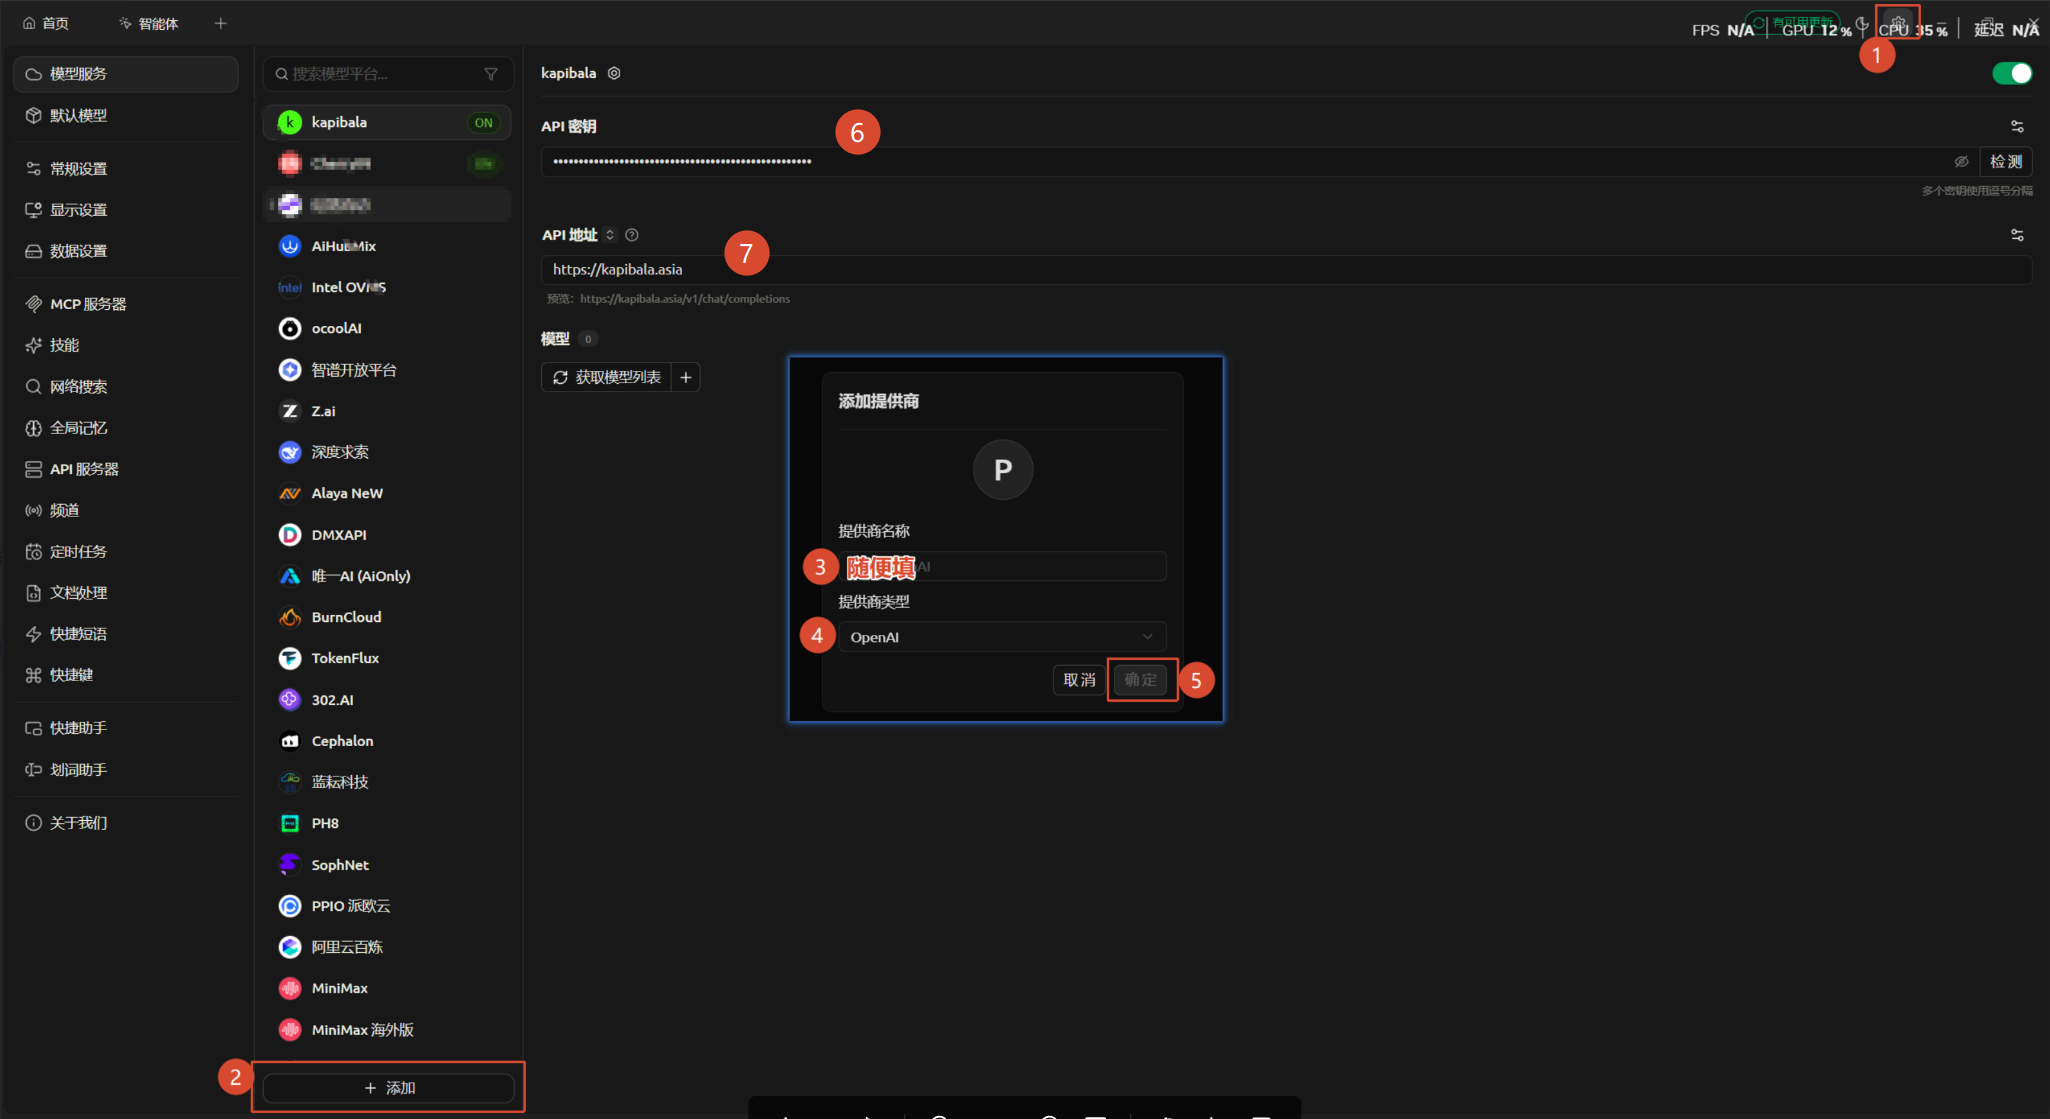Click the TokenFlux provider logo
Screen dimensions: 2050x1119
pos(290,658)
